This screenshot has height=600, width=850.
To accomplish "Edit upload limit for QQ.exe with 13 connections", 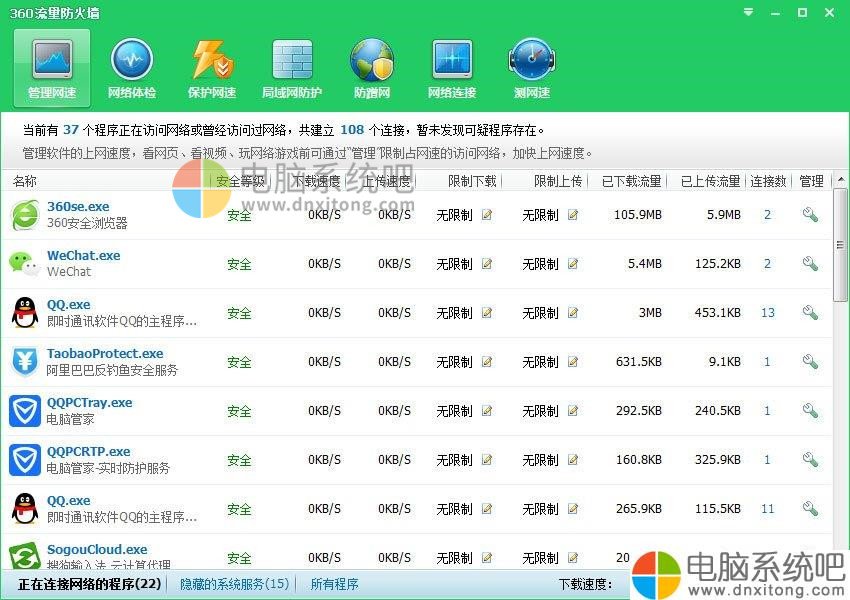I will coord(573,313).
